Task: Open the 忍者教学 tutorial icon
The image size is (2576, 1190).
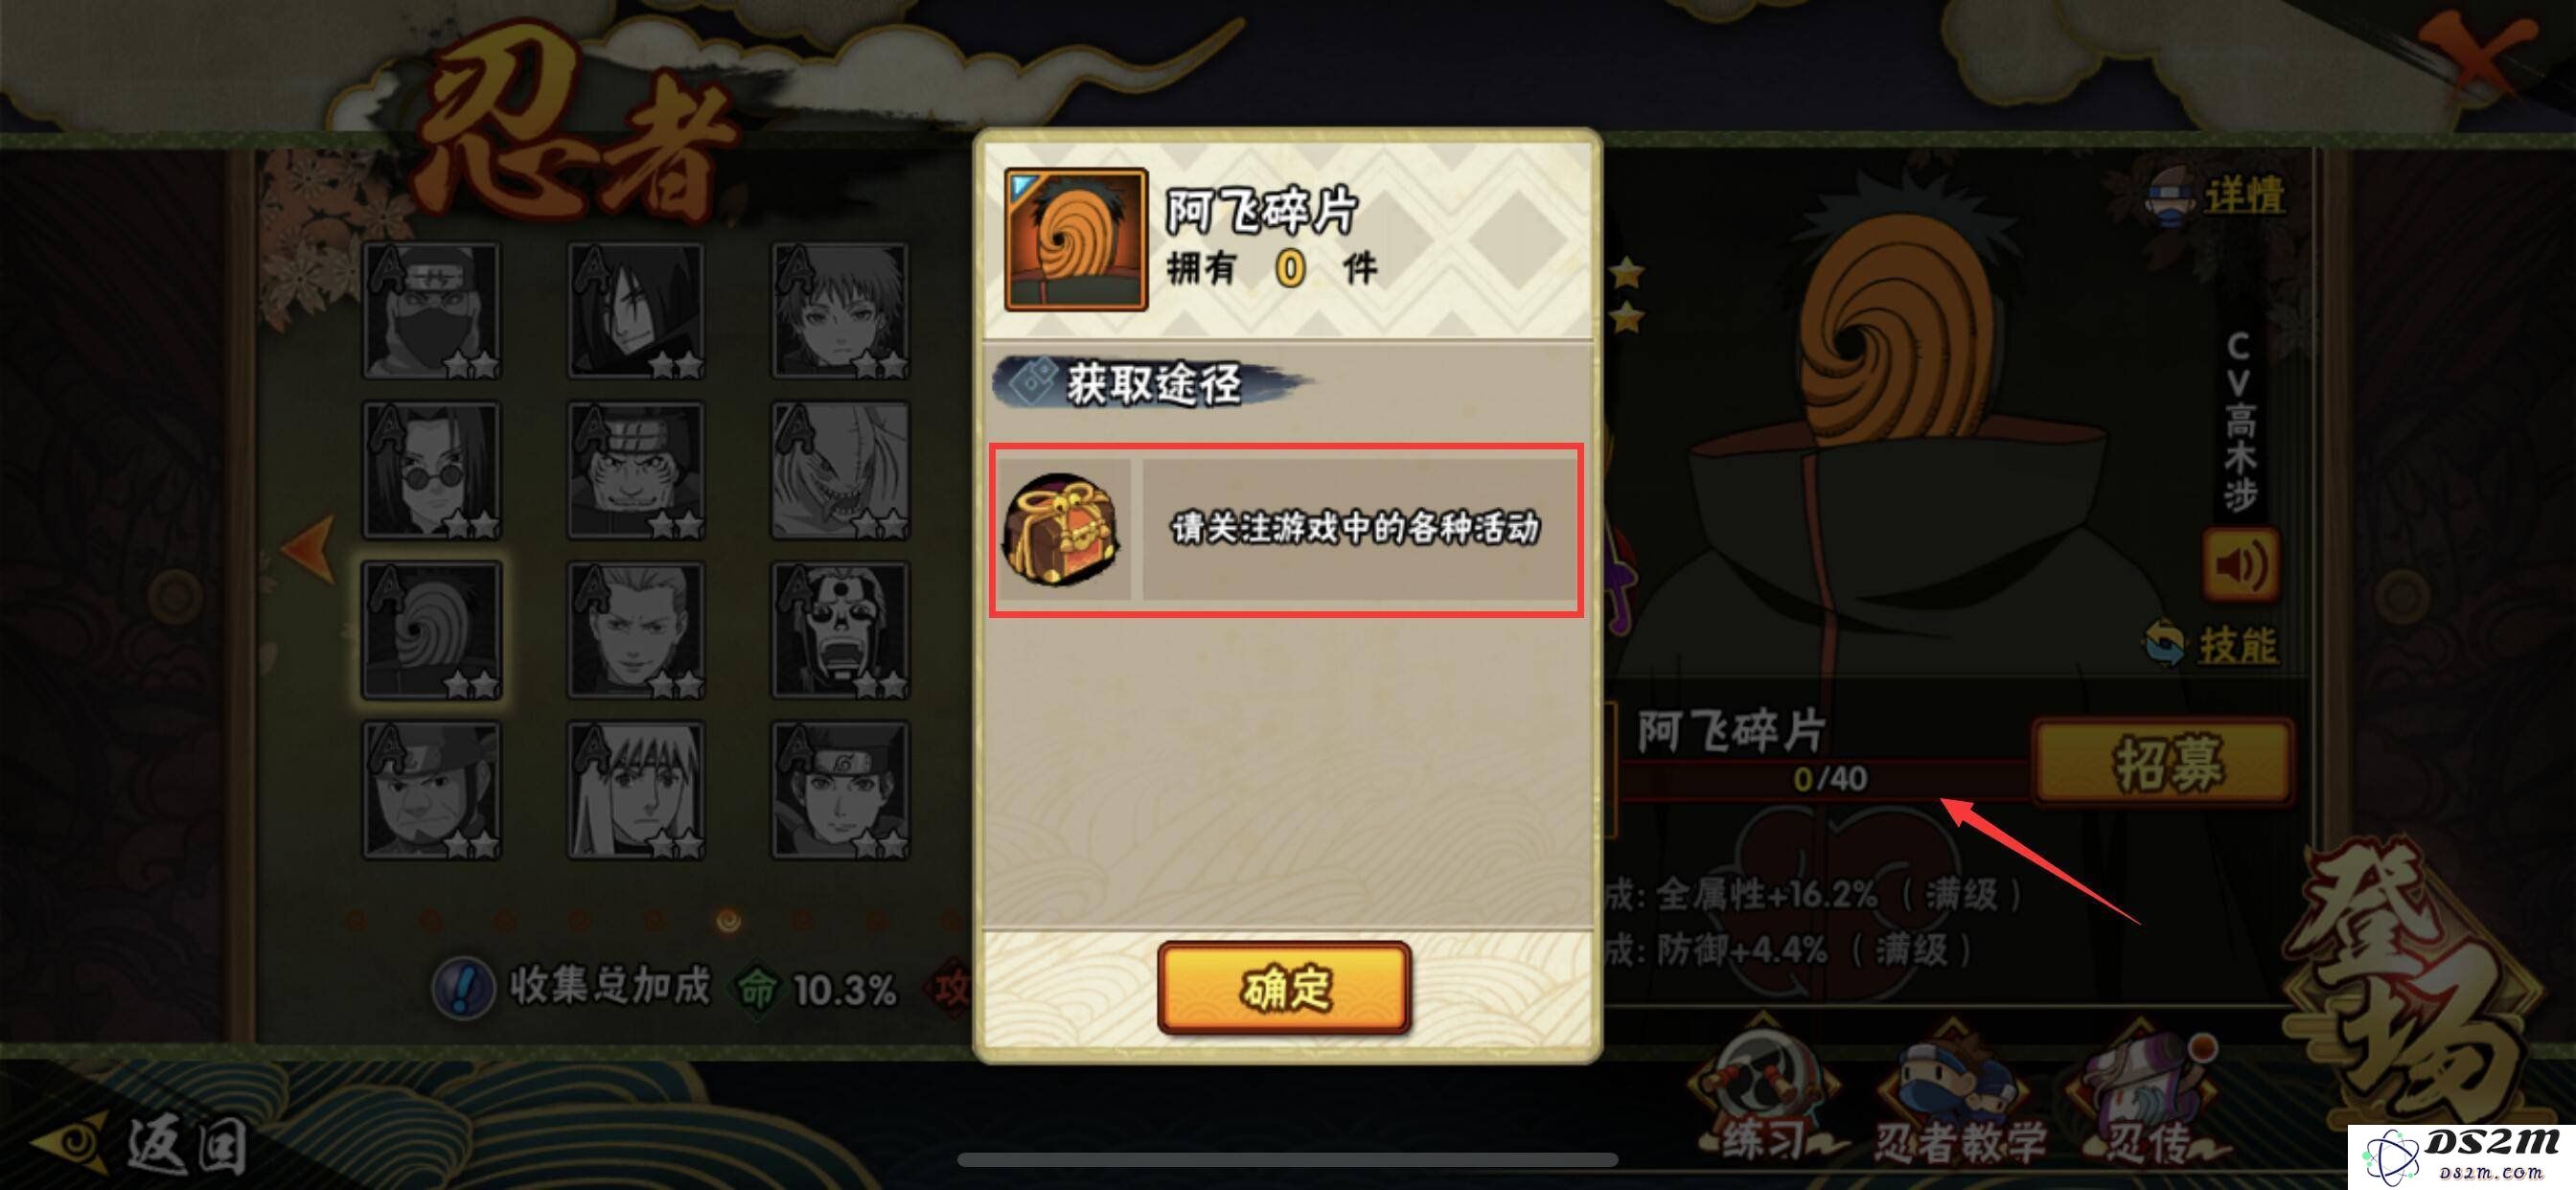Action: coord(1957,1099)
